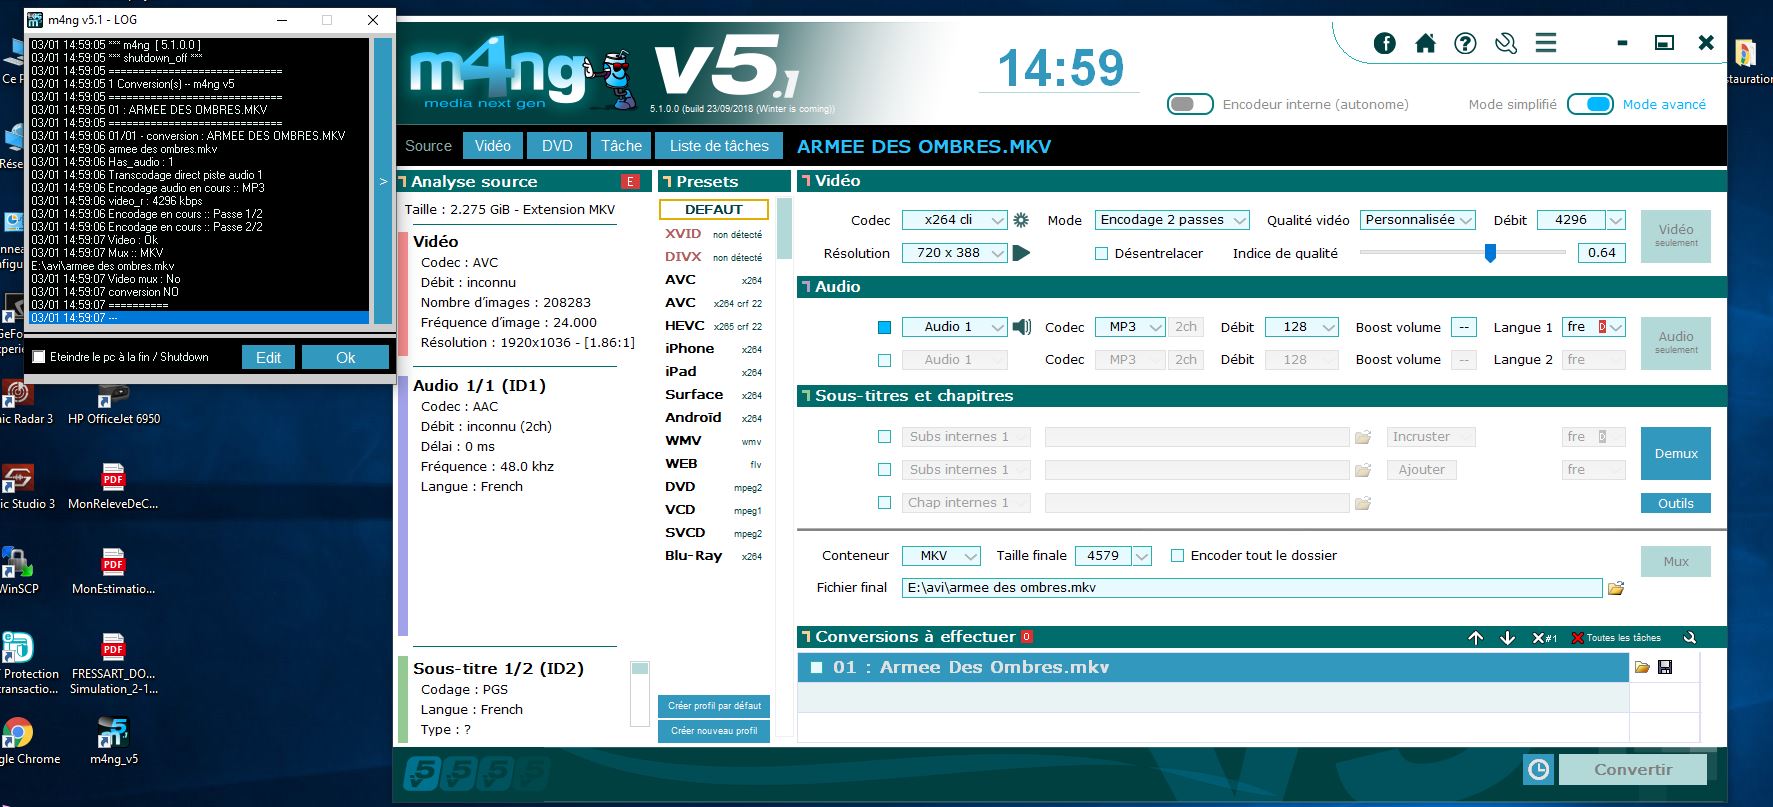Click the Indice de qualité 0.64 field

point(1602,253)
